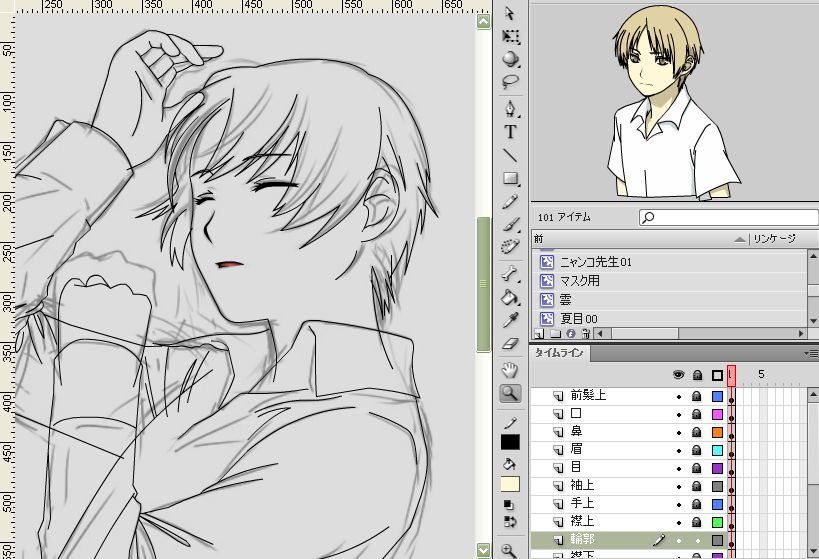Viewport: 819px width, 559px height.
Task: Select the Text tool
Action: (x=510, y=132)
